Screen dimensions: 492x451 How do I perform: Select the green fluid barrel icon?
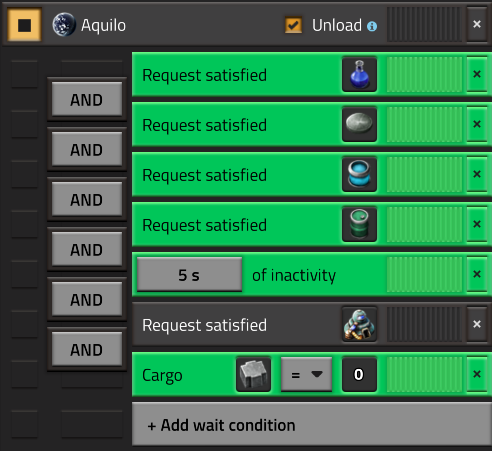point(359,224)
